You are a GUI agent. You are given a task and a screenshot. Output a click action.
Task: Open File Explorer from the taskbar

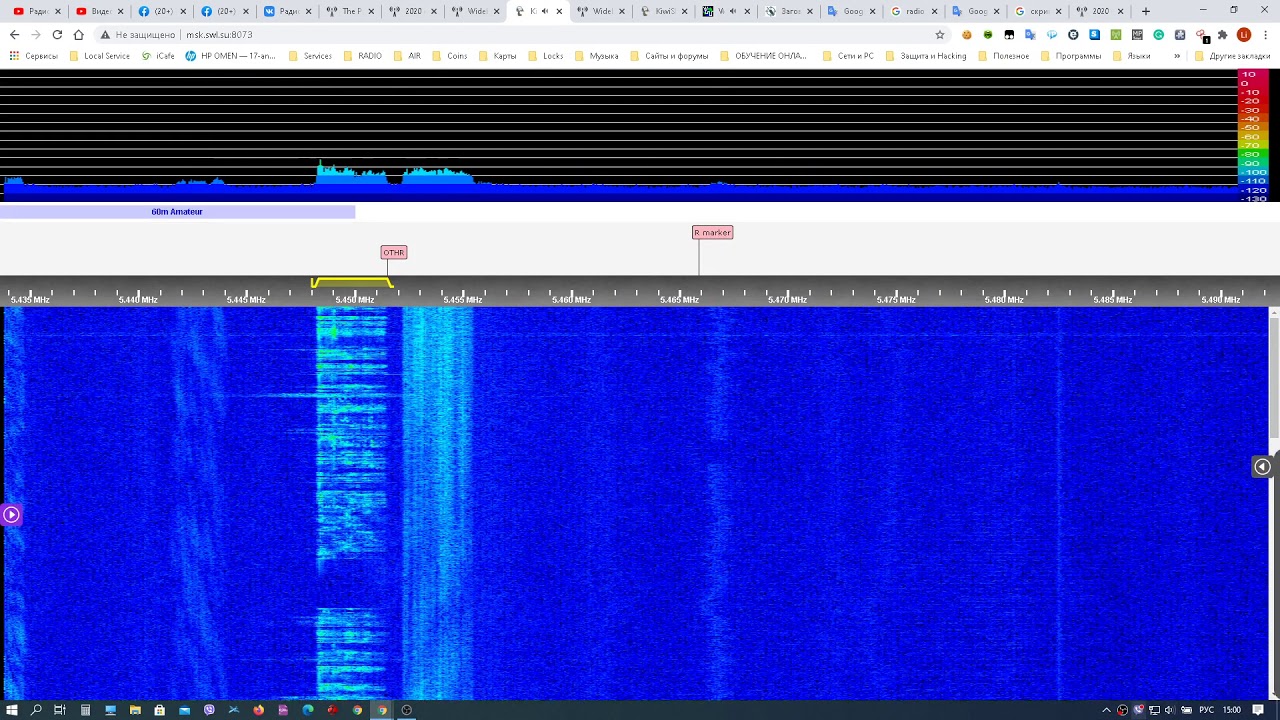pos(135,710)
